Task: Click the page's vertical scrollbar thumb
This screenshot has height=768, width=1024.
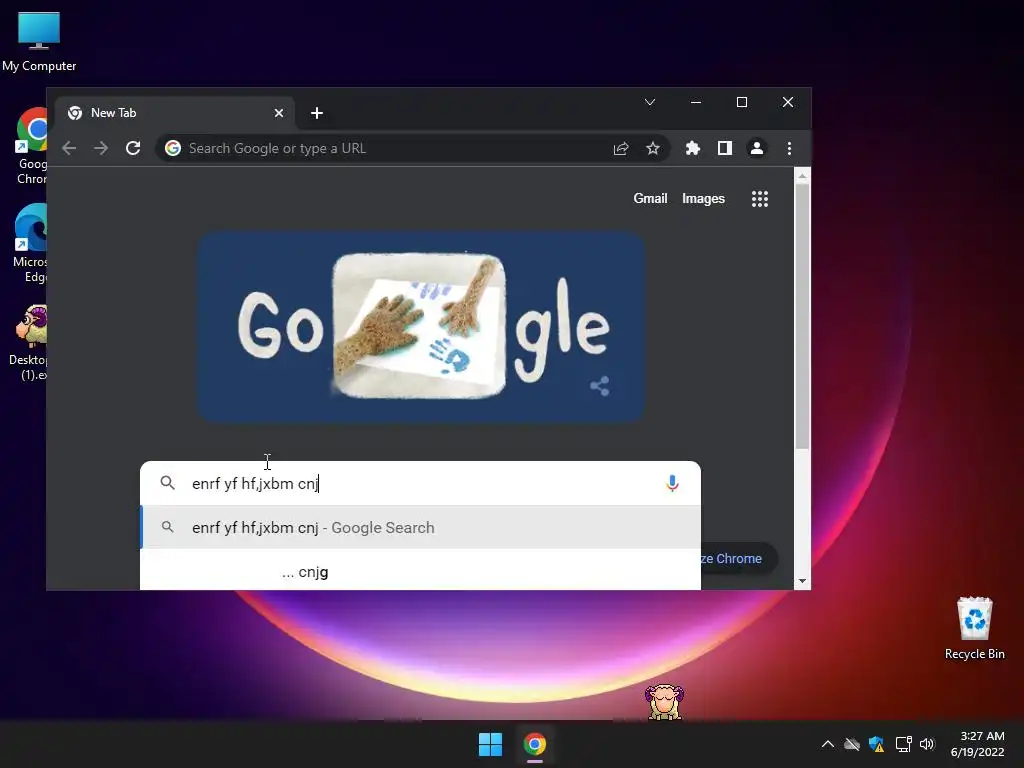Action: pyautogui.click(x=802, y=317)
